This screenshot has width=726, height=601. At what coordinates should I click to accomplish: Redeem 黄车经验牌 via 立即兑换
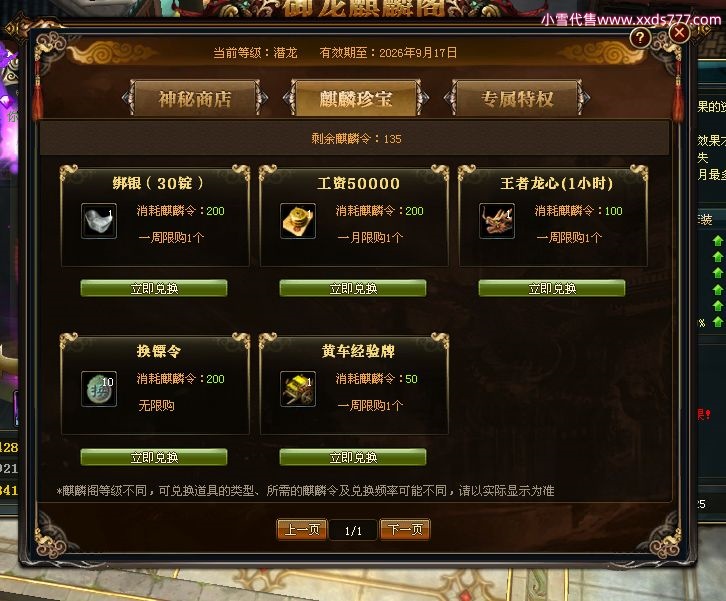click(353, 457)
